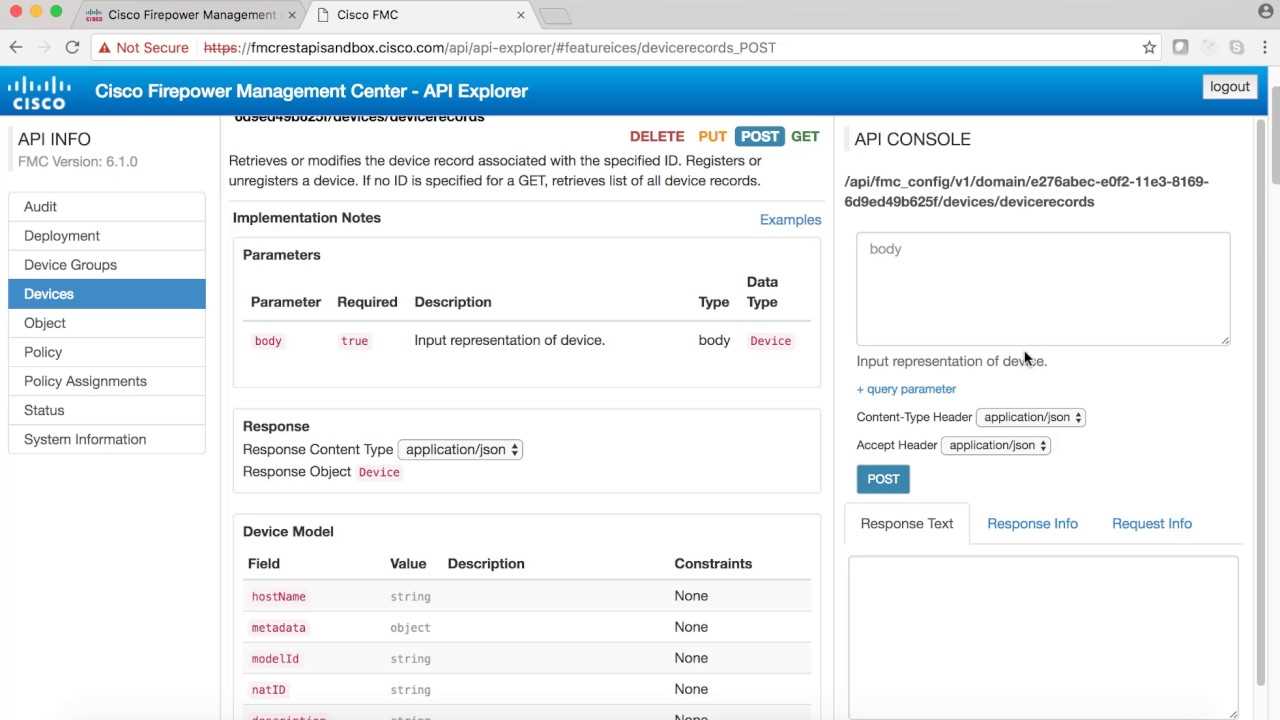Click the Cisco logo in header

click(x=40, y=92)
